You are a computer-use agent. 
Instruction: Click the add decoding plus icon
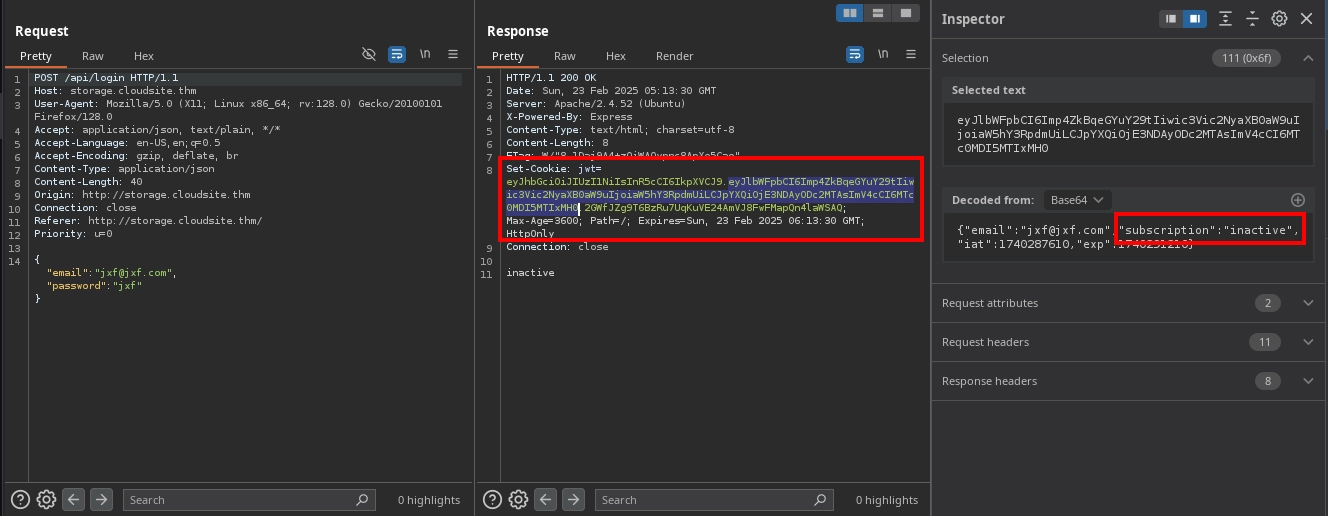[x=1298, y=200]
